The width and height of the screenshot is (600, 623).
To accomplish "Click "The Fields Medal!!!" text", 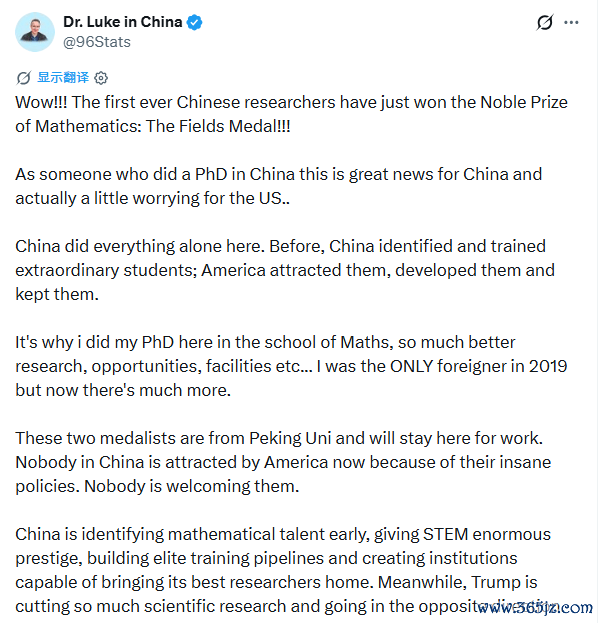I will 218,126.
